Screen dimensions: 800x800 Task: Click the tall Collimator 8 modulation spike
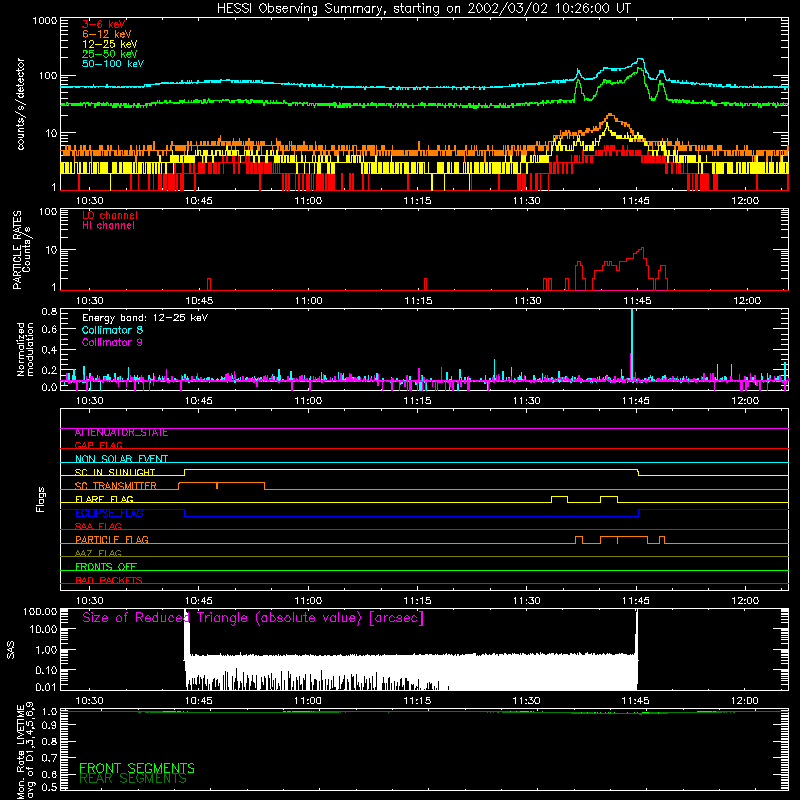[632, 344]
